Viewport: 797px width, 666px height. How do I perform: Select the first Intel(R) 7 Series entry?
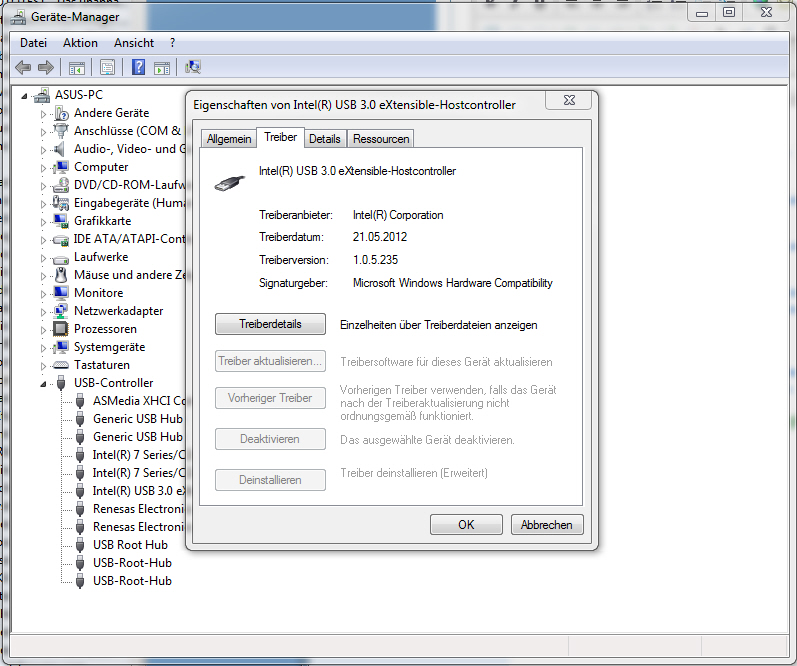tap(138, 455)
